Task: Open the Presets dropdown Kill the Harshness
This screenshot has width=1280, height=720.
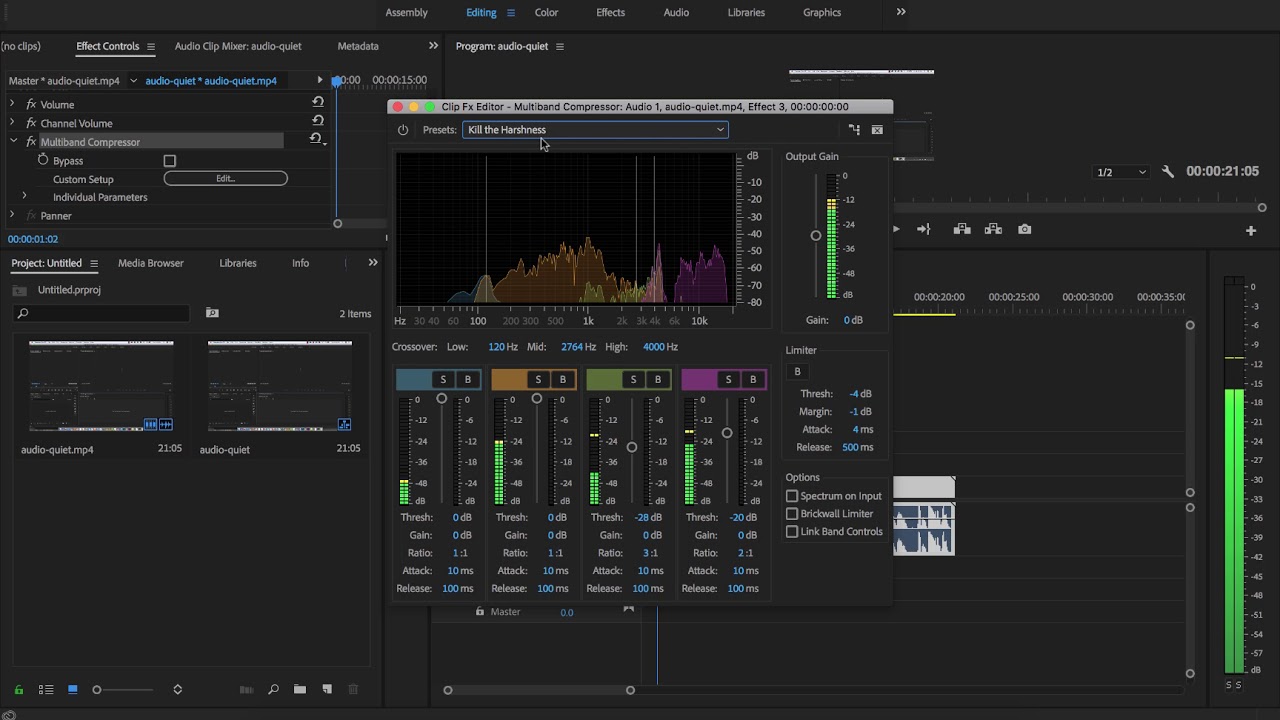Action: (595, 130)
